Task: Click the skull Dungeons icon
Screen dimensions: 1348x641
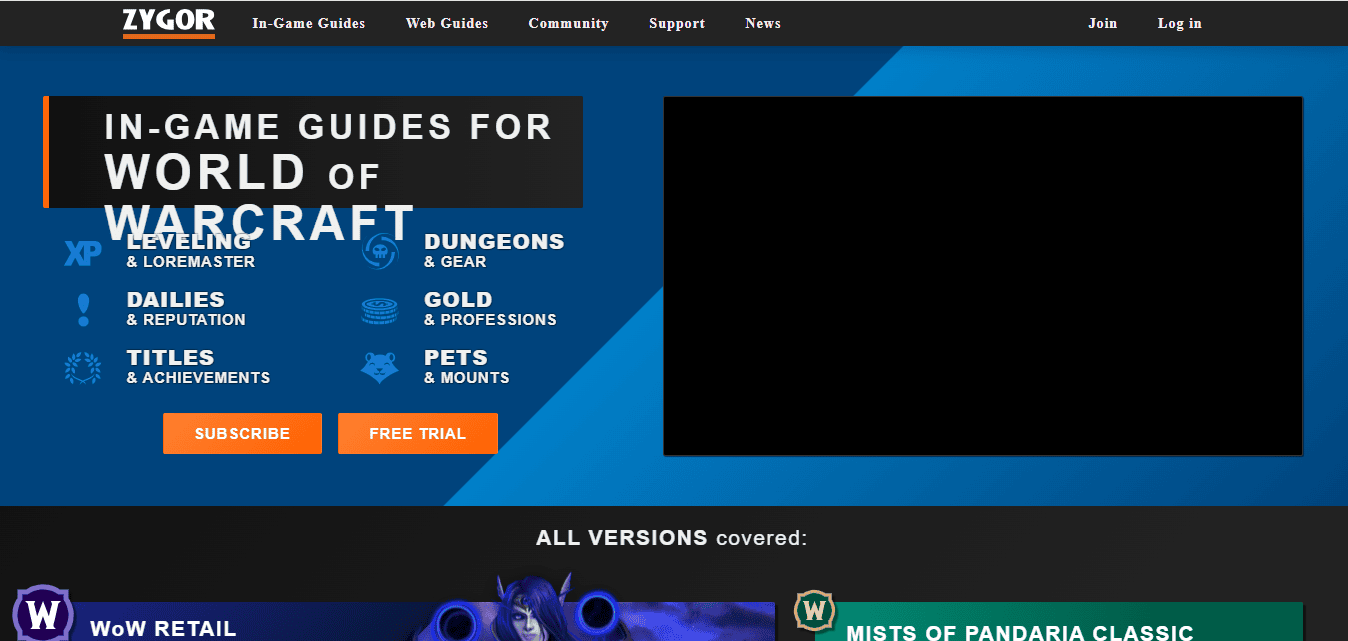Action: [x=380, y=250]
